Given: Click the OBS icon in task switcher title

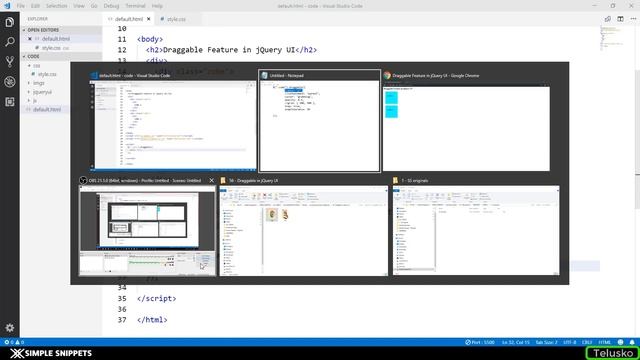Looking at the screenshot, I should point(83,180).
